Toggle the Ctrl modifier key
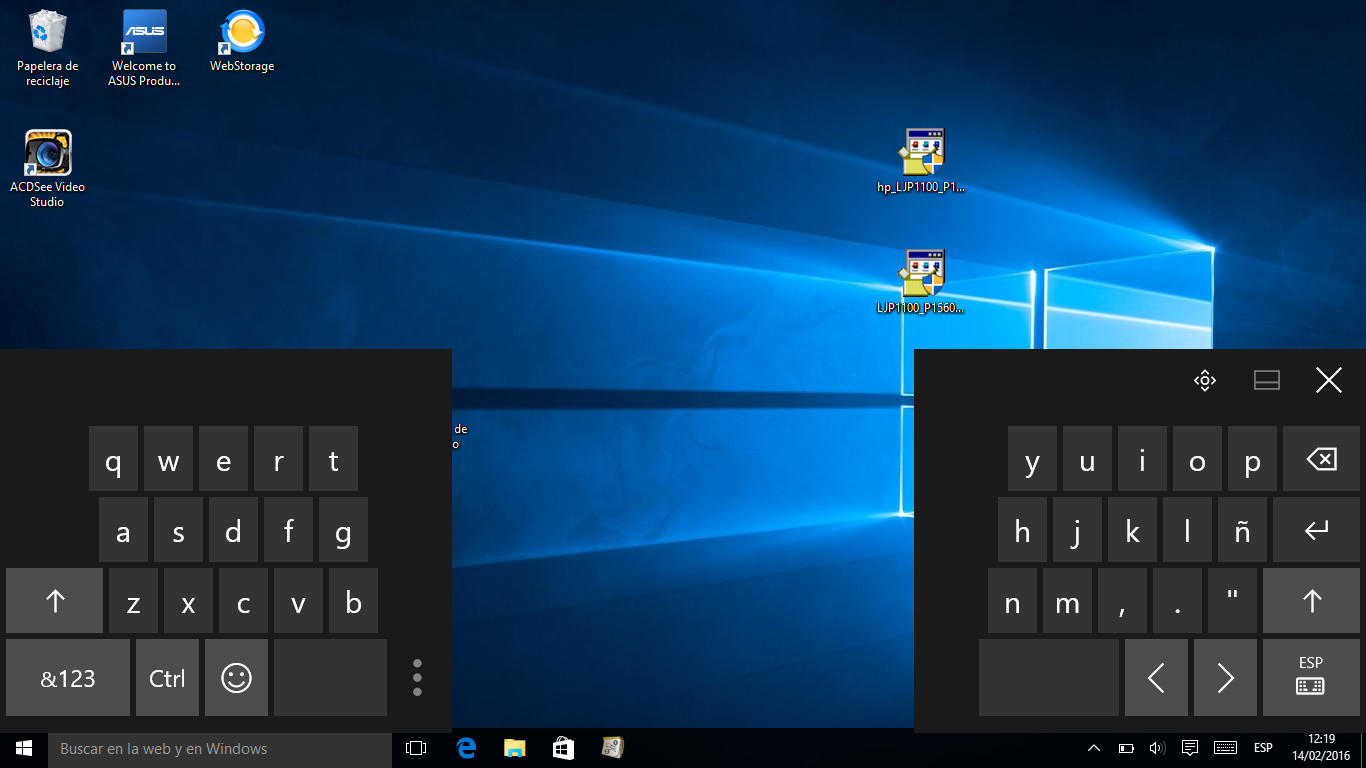The image size is (1366, 768). point(167,678)
